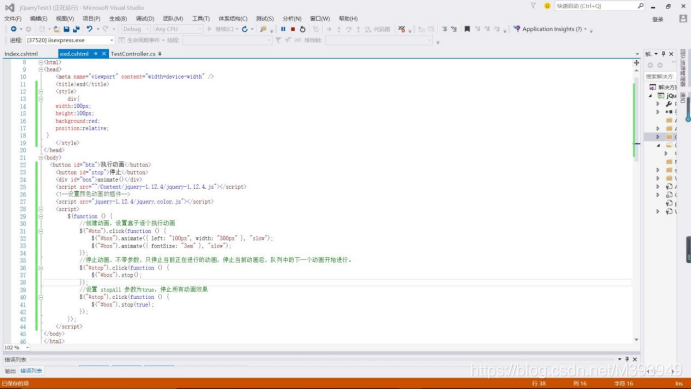Open the Window menu
692x389 pixels.
click(x=320, y=19)
